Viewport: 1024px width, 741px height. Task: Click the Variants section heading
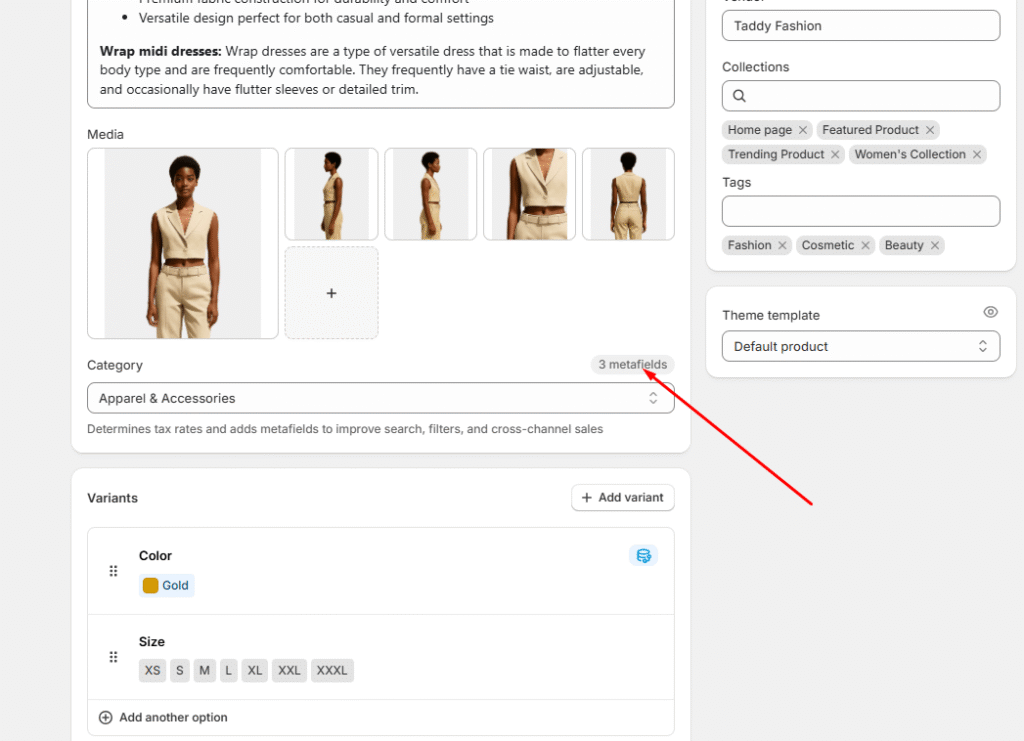(112, 498)
